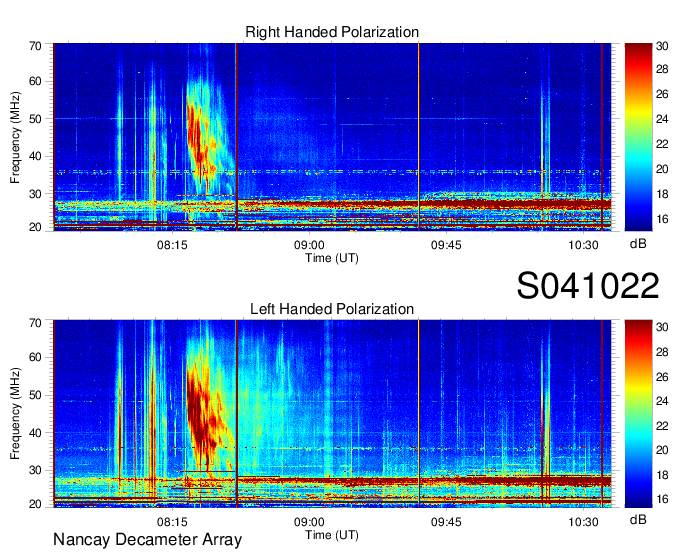Click the 10:30 tick under the Right Handed plot
Viewport: 680px width, 552px height.
tap(583, 245)
